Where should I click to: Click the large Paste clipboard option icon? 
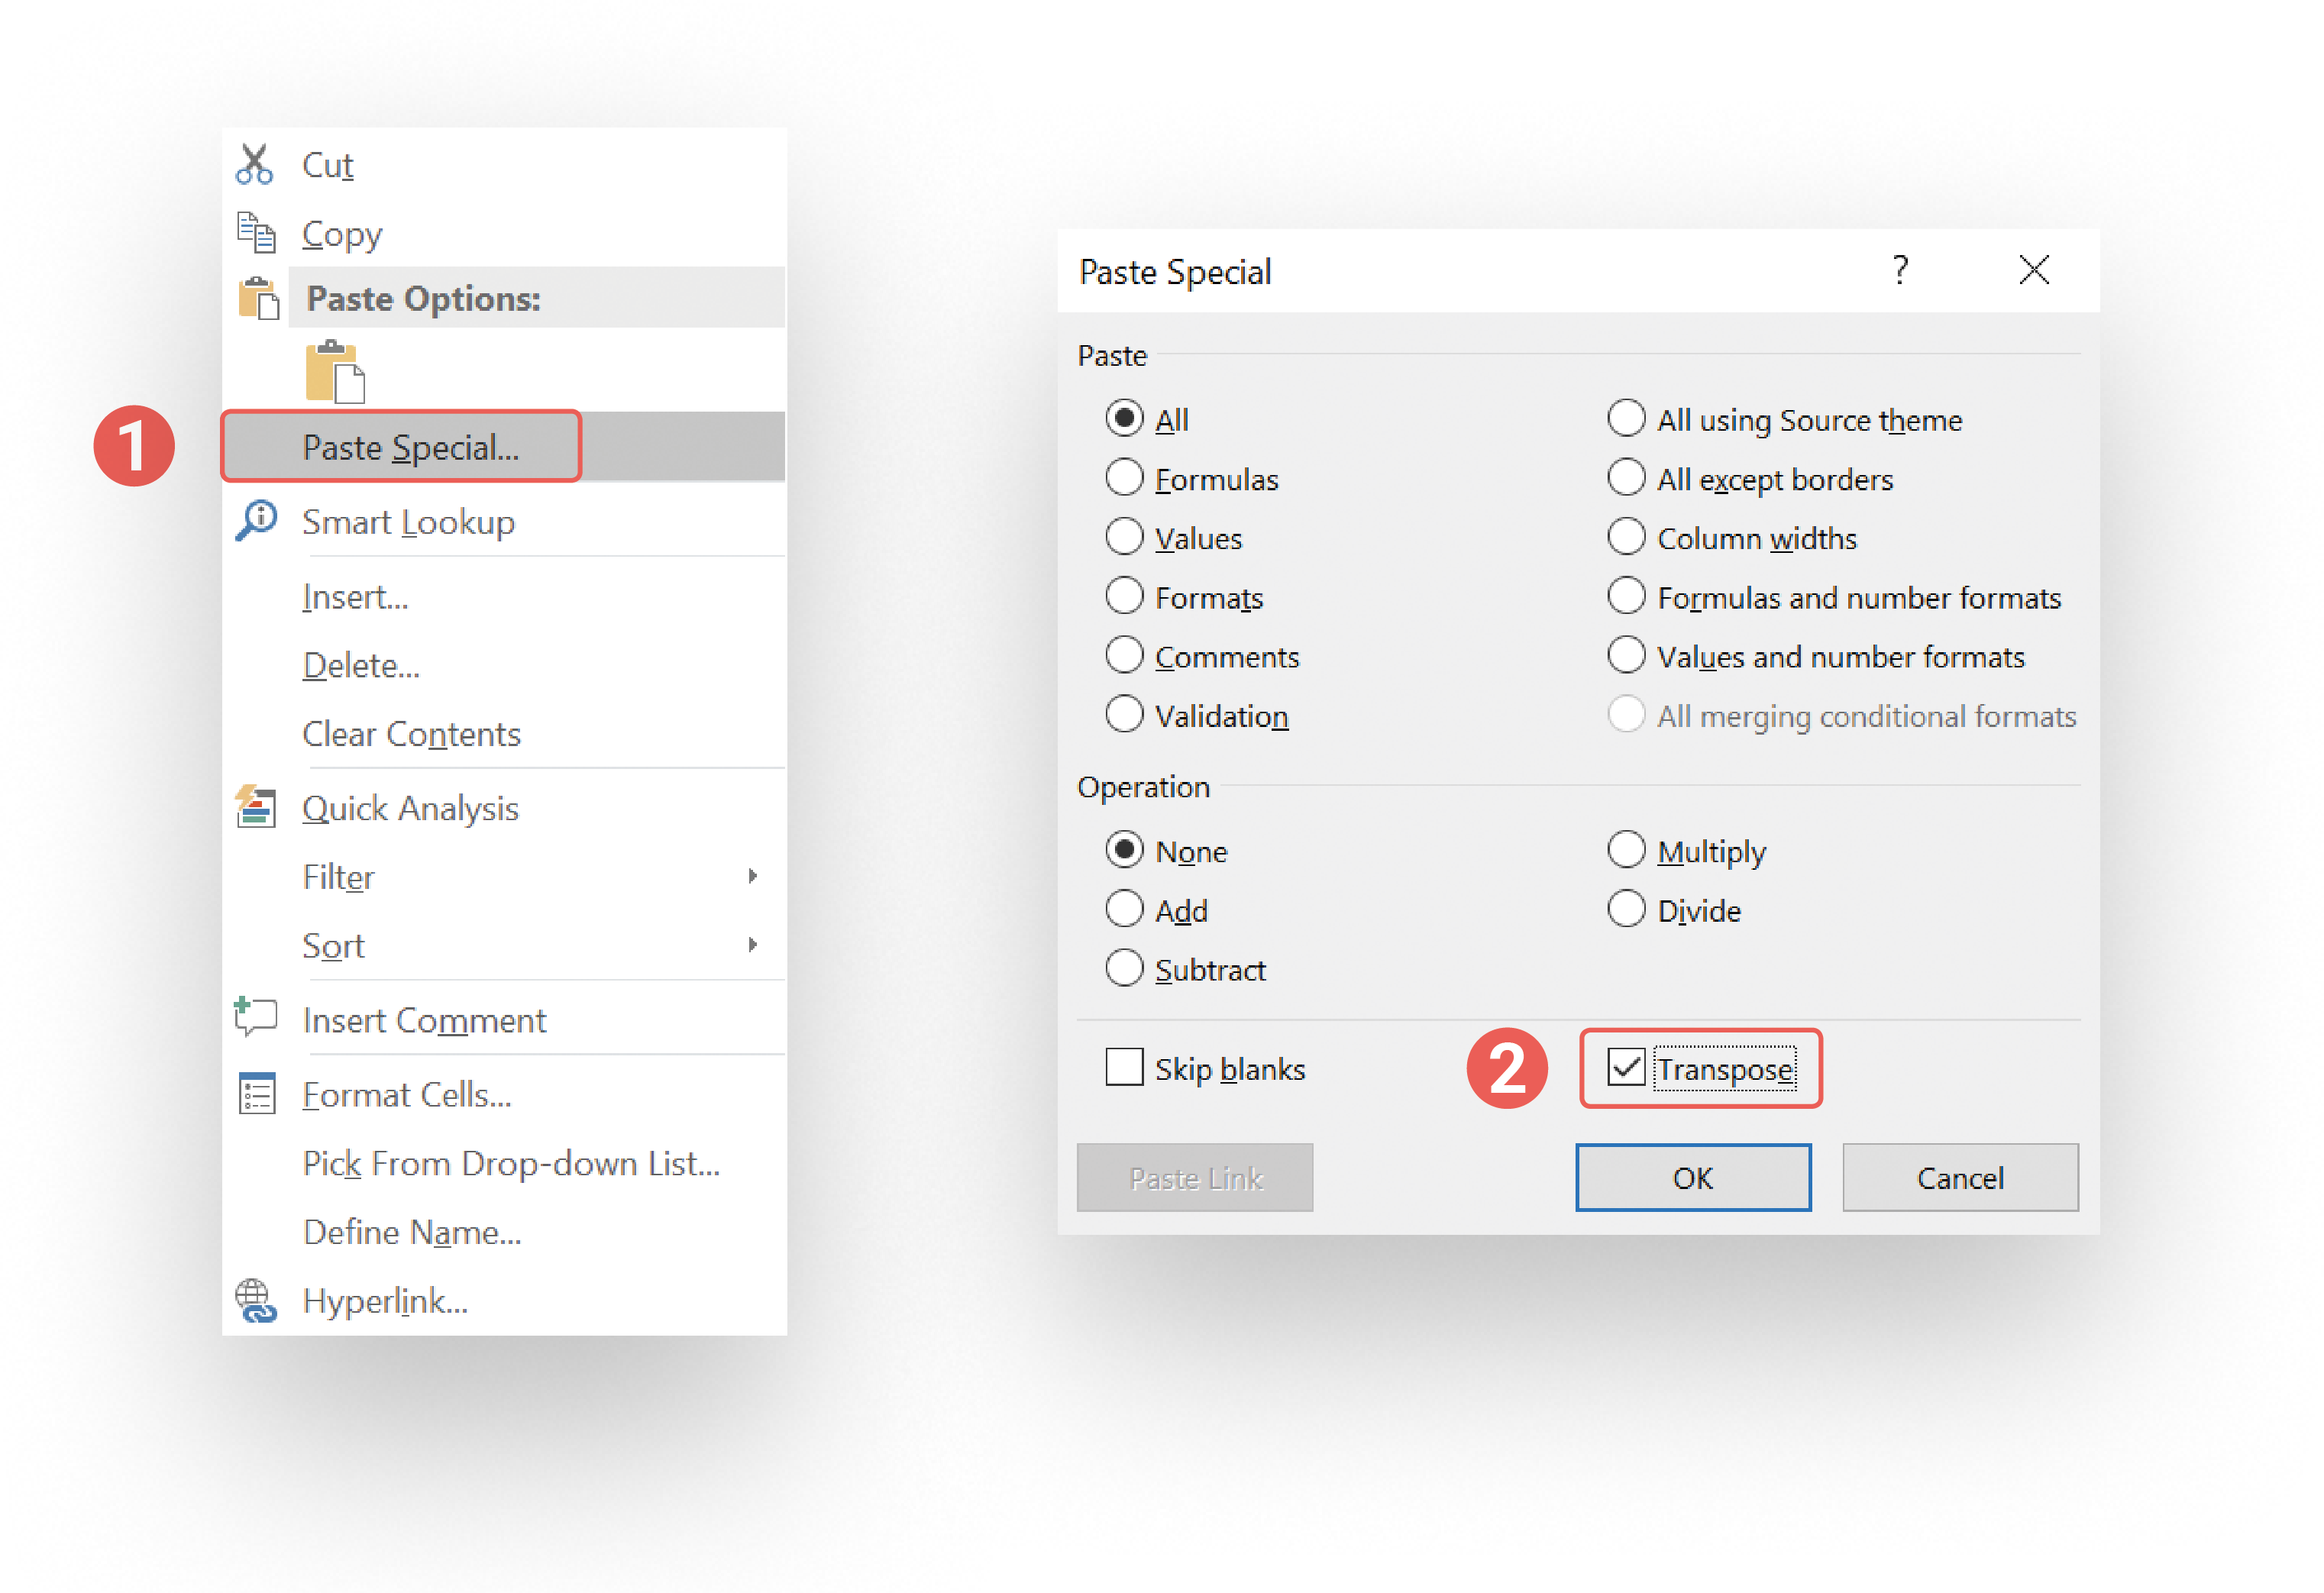point(335,372)
